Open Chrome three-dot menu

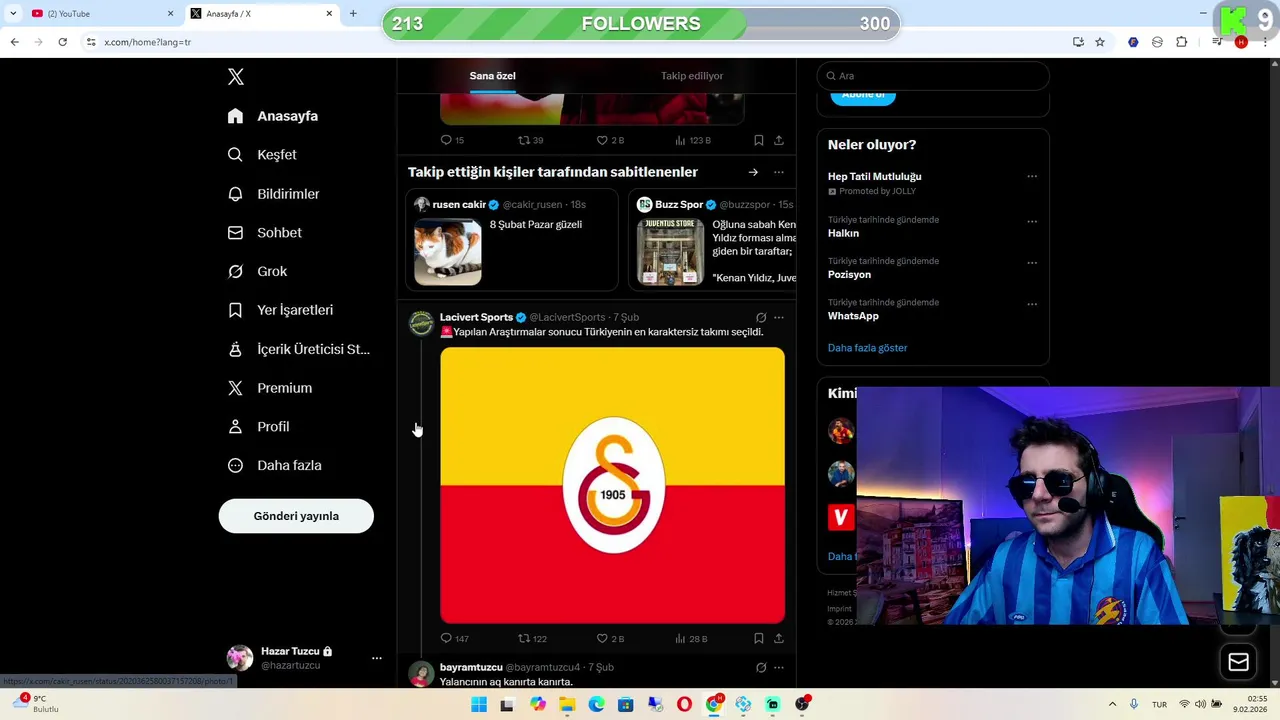tap(1266, 42)
